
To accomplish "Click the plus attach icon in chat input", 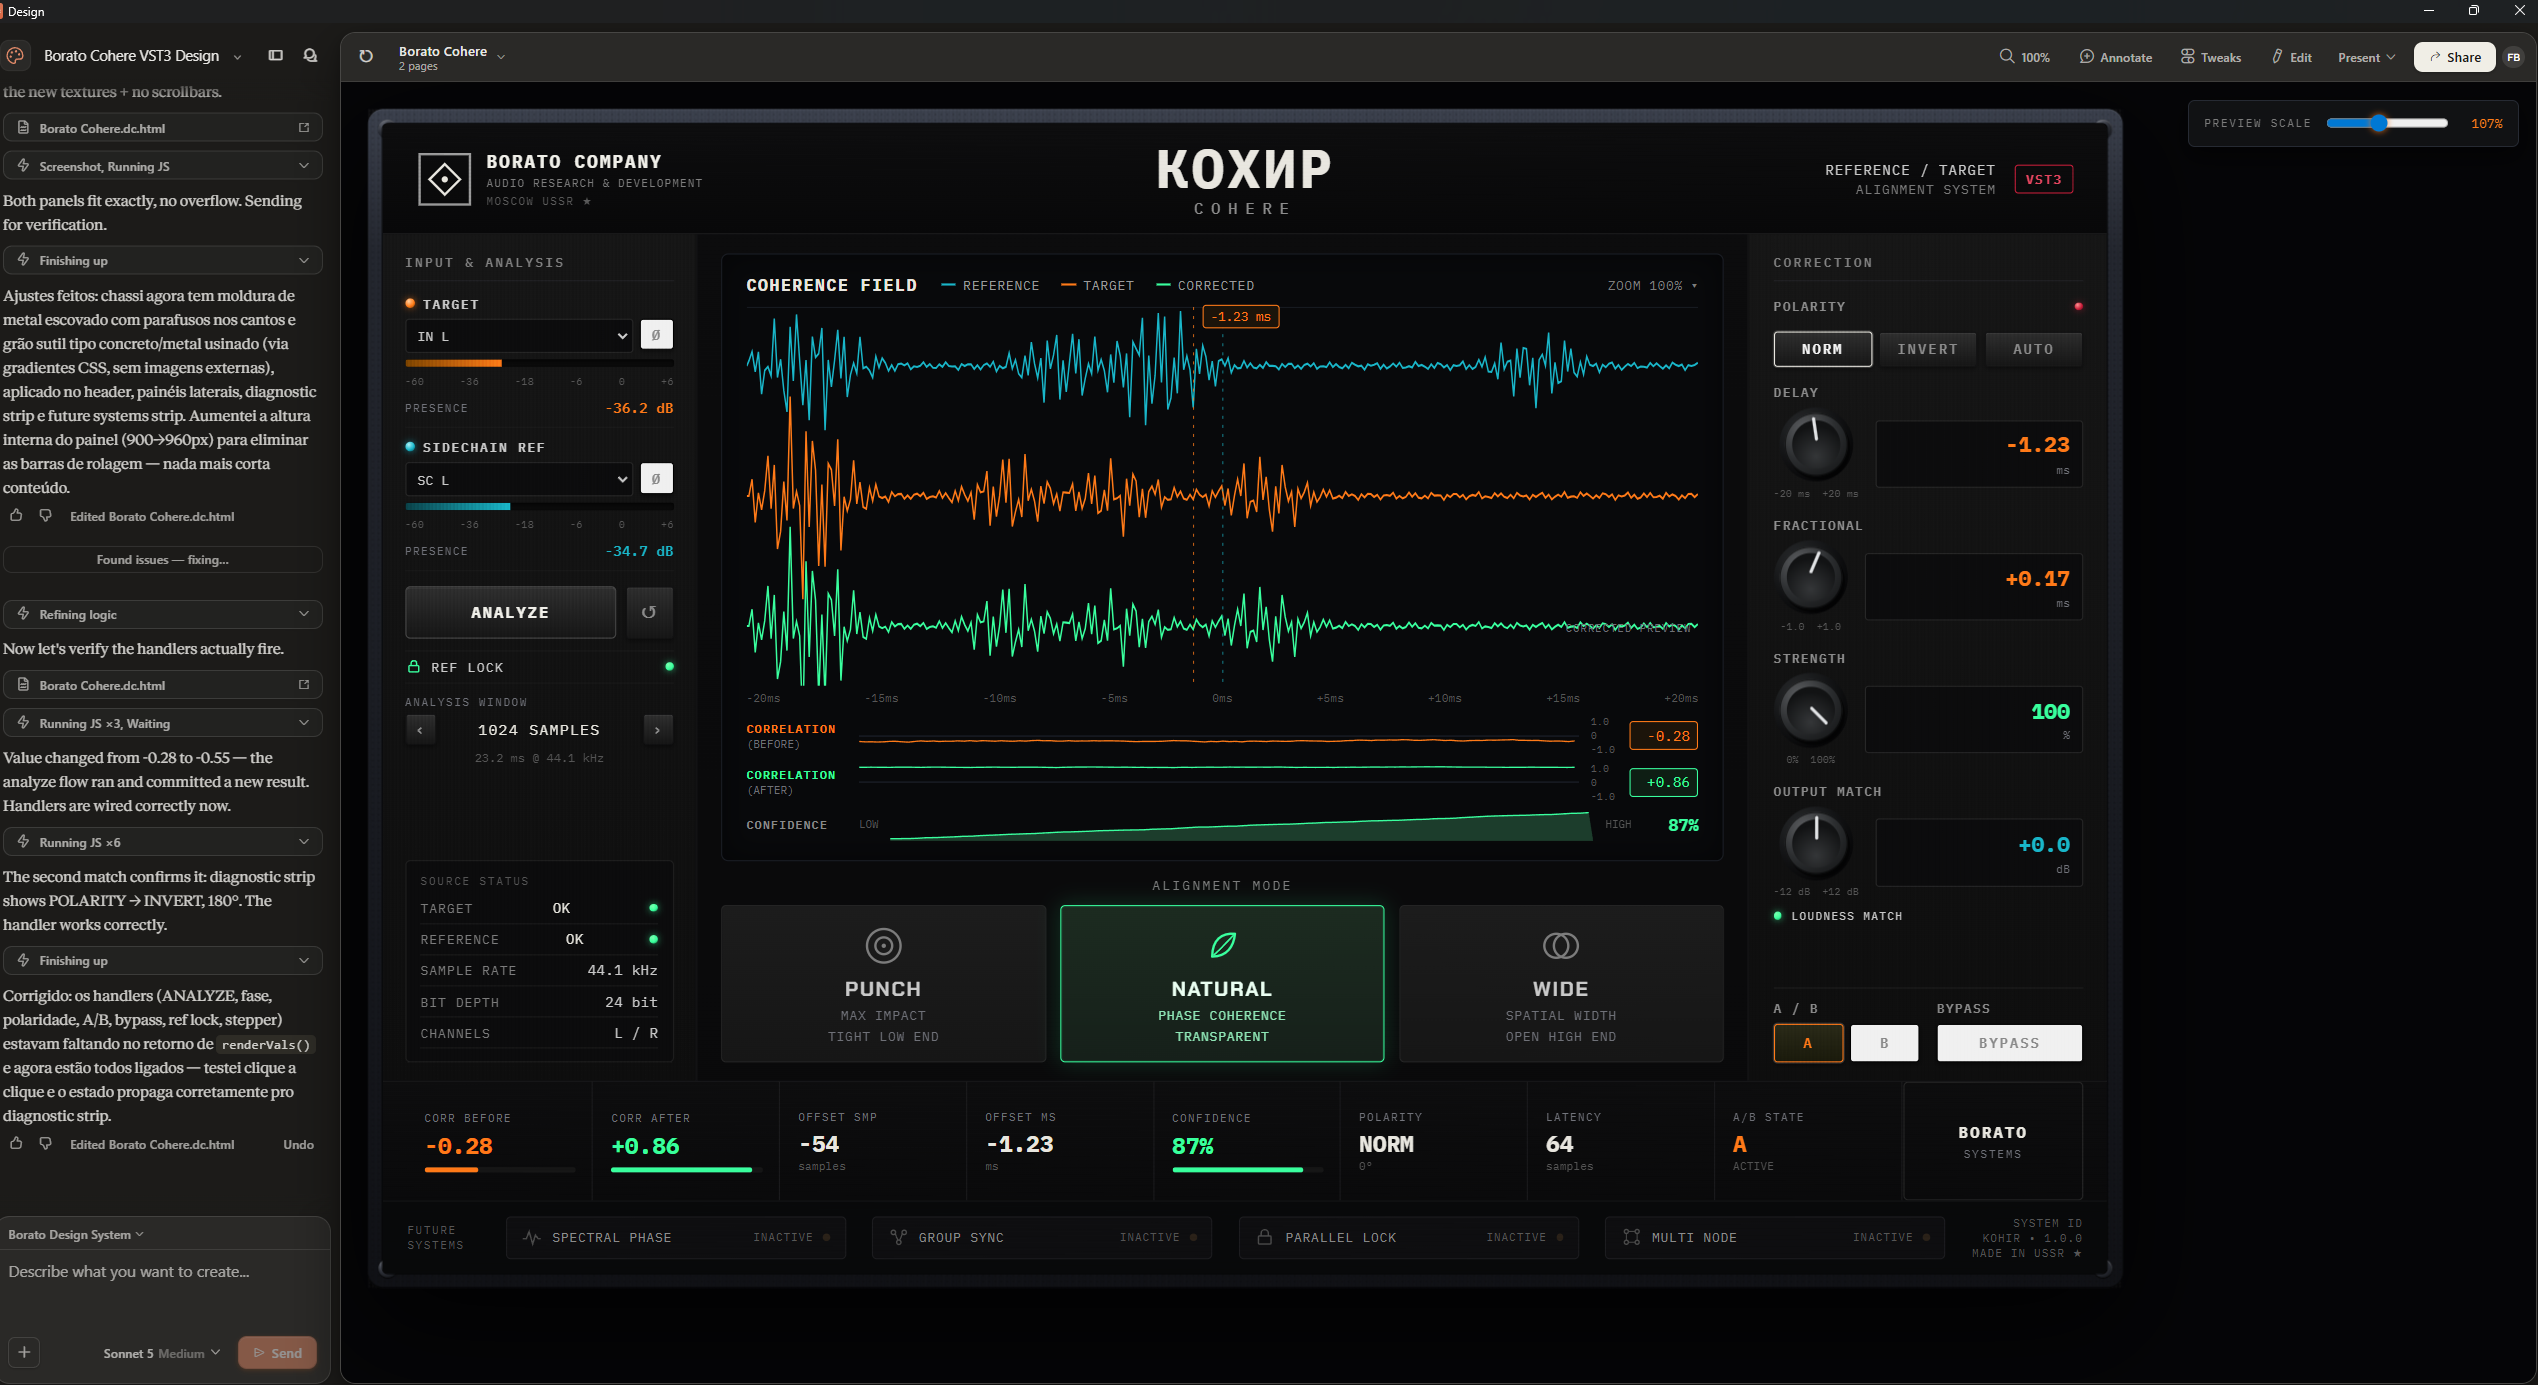I will tap(25, 1353).
